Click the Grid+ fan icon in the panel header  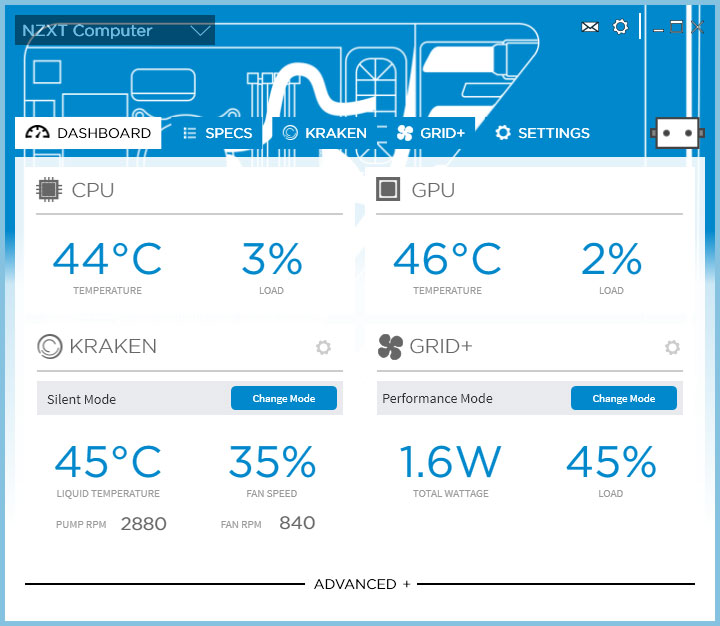[x=390, y=347]
